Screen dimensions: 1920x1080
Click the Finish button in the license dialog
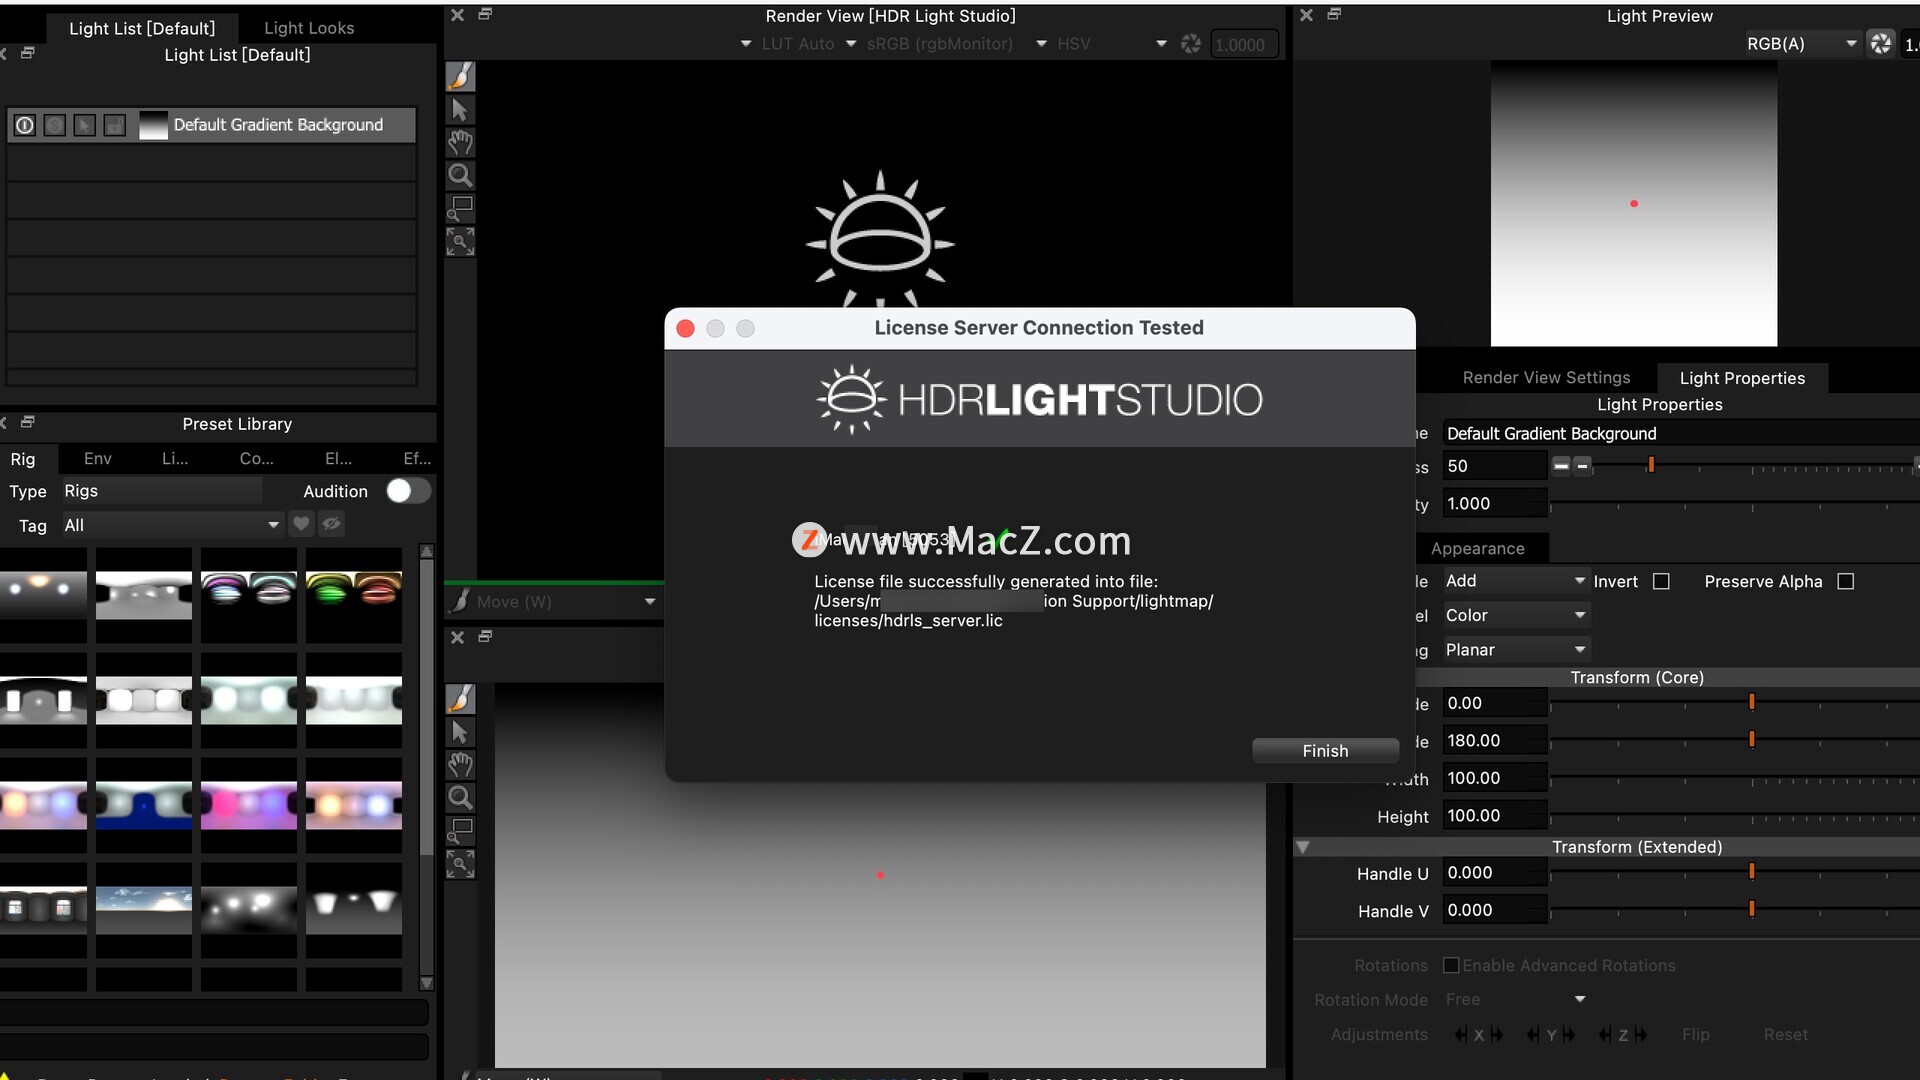[1325, 751]
